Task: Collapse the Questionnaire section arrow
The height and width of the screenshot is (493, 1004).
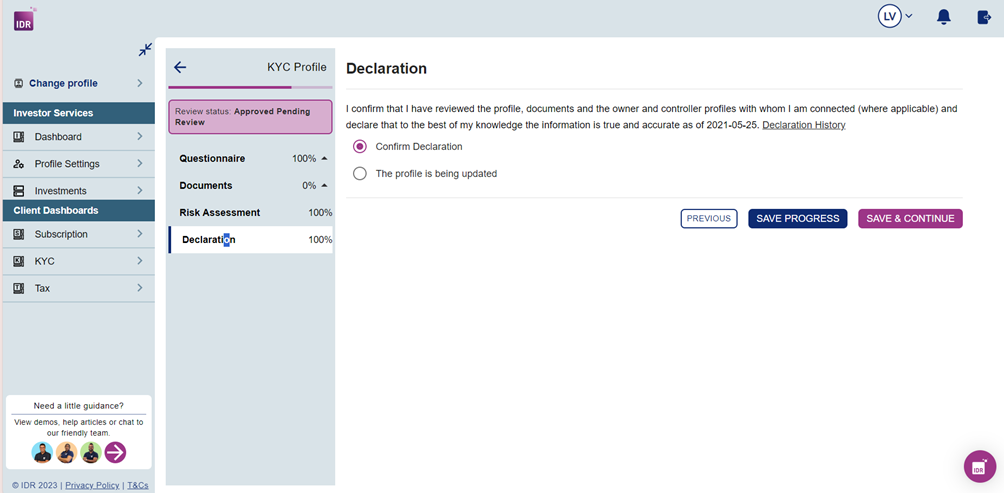Action: coord(324,159)
